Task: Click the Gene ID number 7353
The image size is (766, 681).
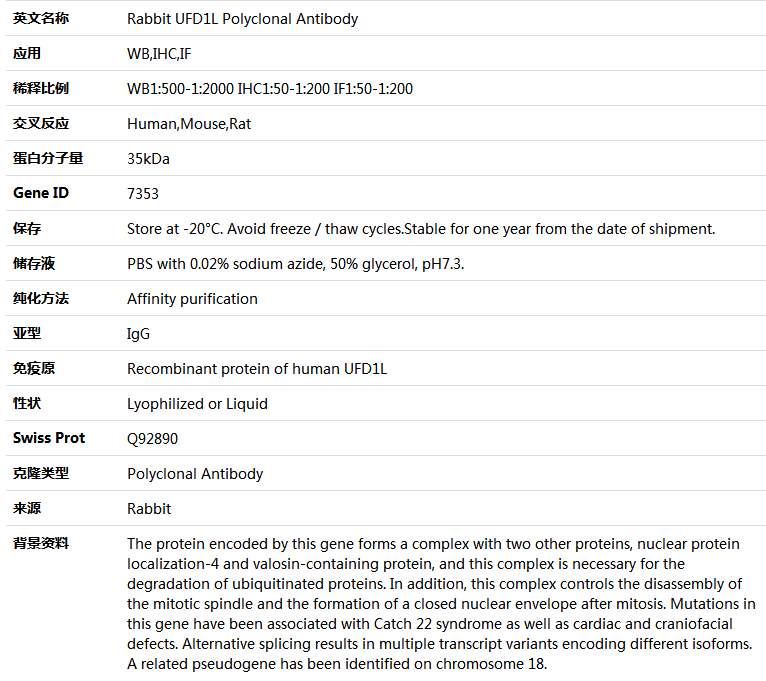Action: tap(143, 194)
